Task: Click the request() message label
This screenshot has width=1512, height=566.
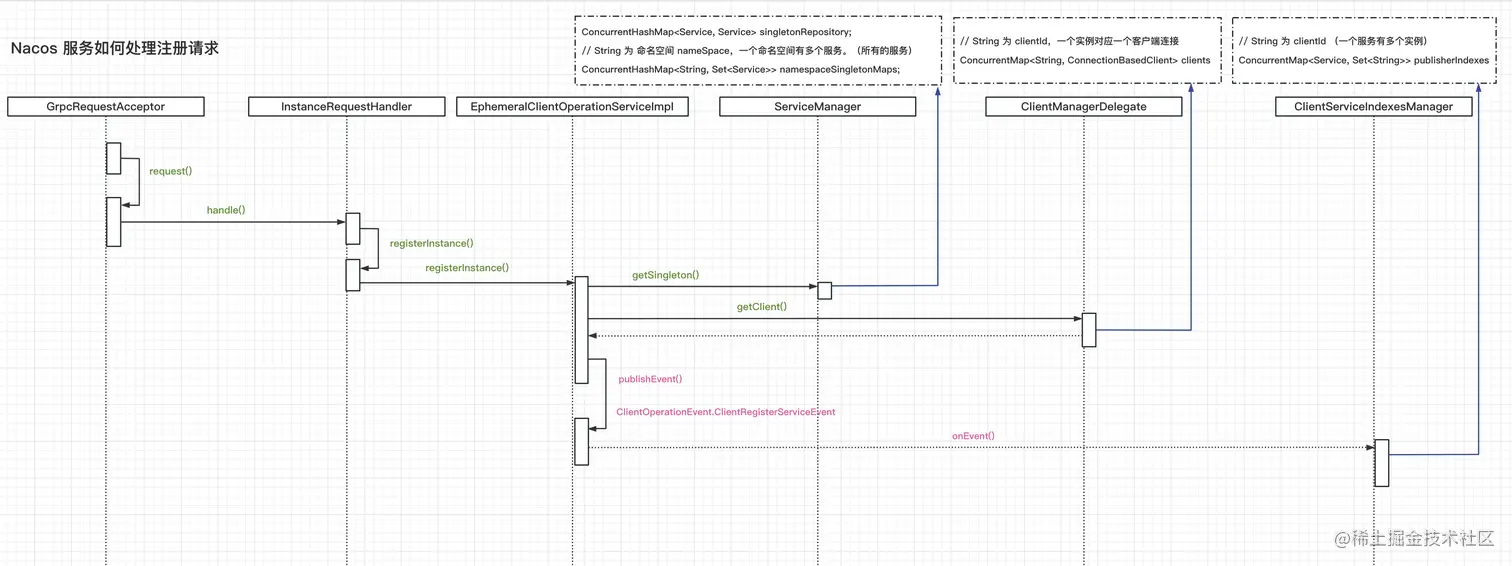Action: click(170, 171)
